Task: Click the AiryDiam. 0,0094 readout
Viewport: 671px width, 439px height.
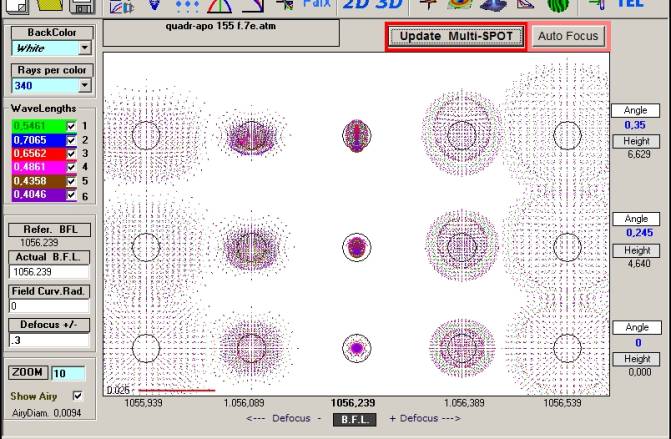Action: tap(47, 413)
